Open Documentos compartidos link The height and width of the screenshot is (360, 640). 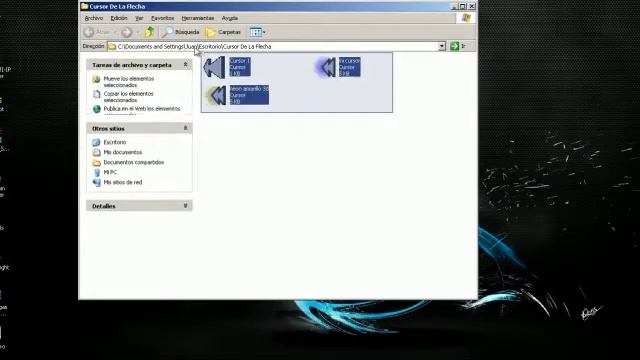point(133,162)
